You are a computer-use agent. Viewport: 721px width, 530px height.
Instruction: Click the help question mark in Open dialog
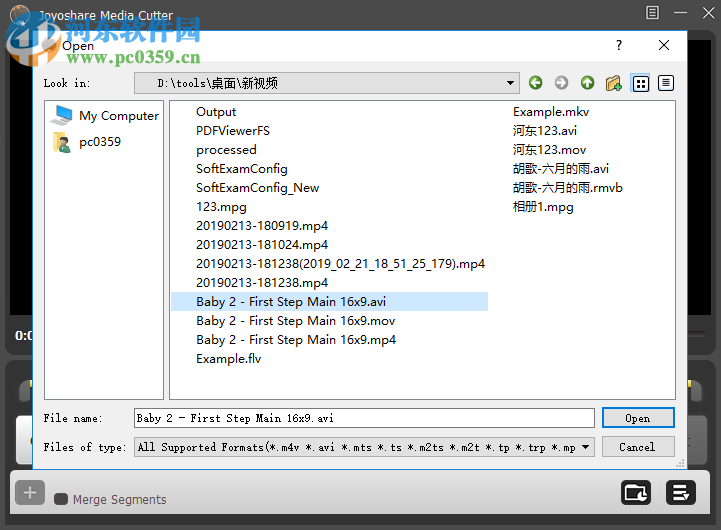(619, 45)
